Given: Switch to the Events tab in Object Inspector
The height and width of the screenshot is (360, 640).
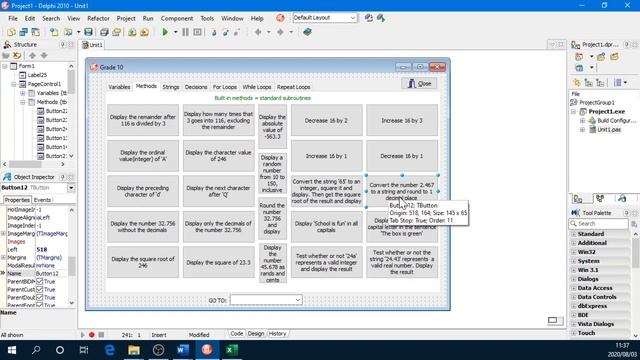Looking at the screenshot, I should click(42, 200).
